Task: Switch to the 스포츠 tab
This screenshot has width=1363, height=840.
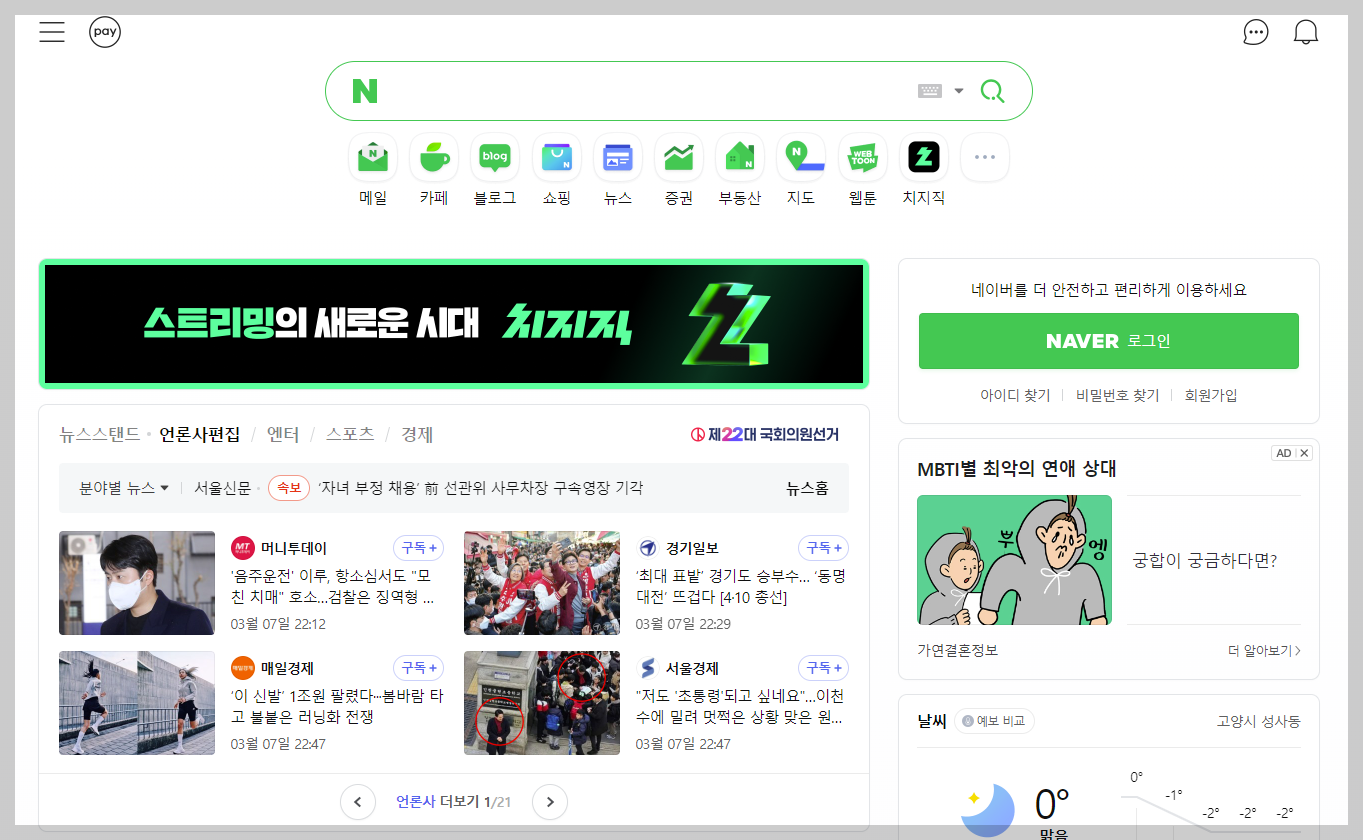Action: (x=350, y=434)
